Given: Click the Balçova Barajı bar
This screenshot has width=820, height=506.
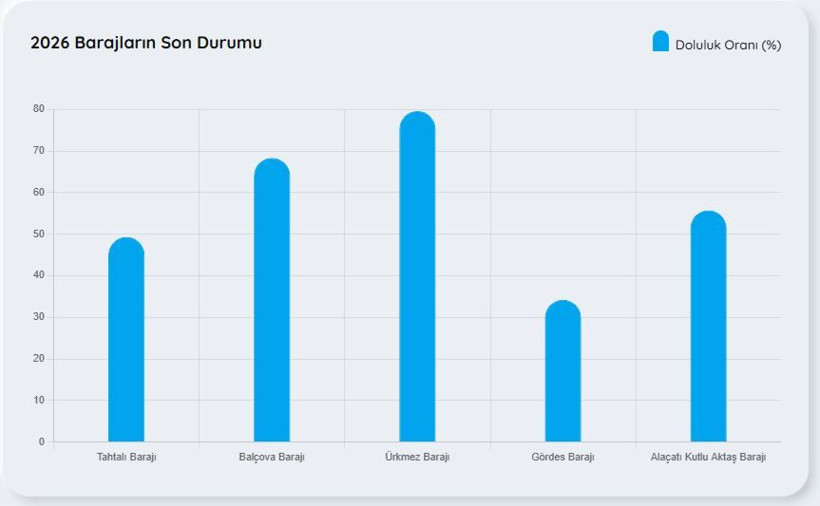Looking at the screenshot, I should (x=272, y=300).
